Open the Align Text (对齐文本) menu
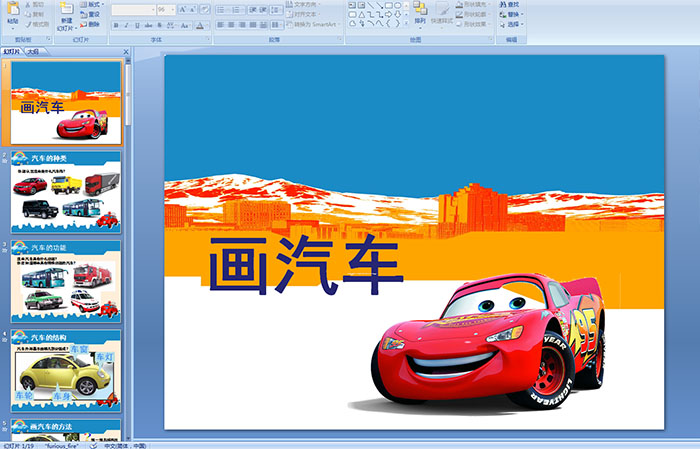Screen dimensions: 700x449 pyautogui.click(x=303, y=14)
